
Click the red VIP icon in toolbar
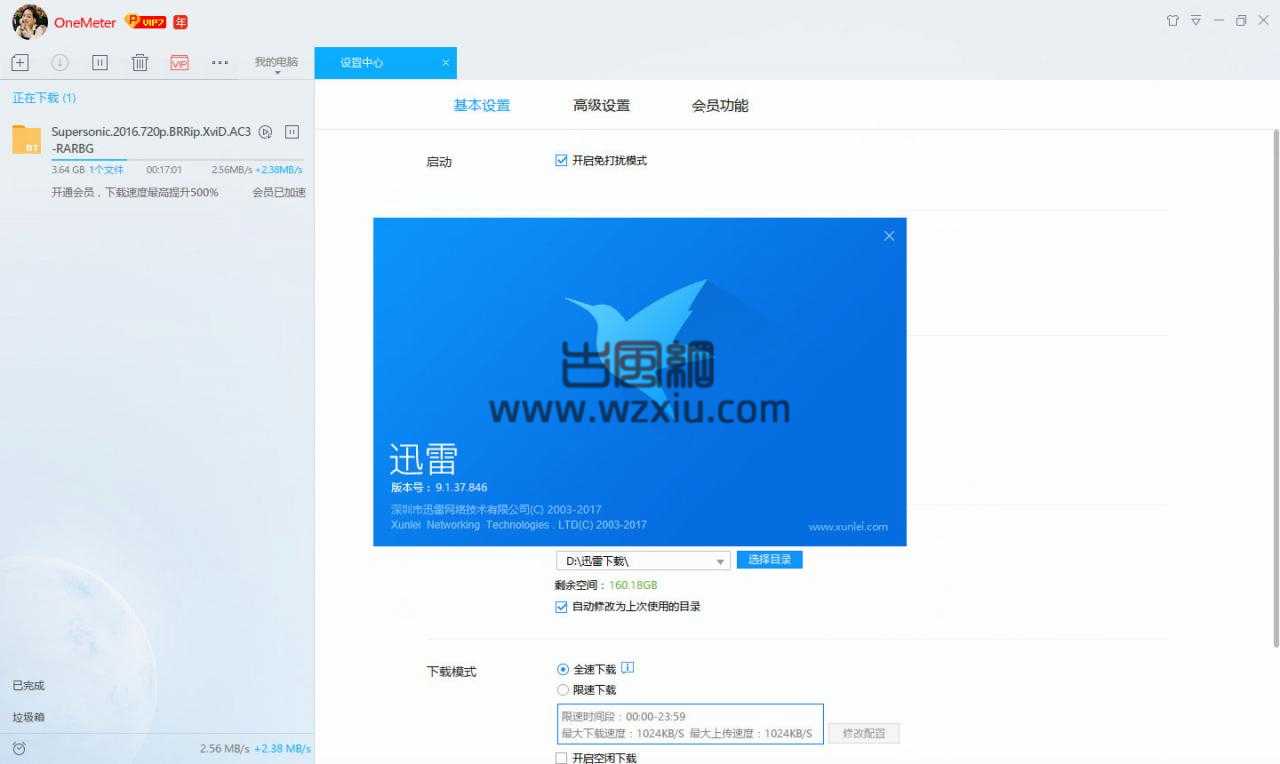[x=179, y=62]
